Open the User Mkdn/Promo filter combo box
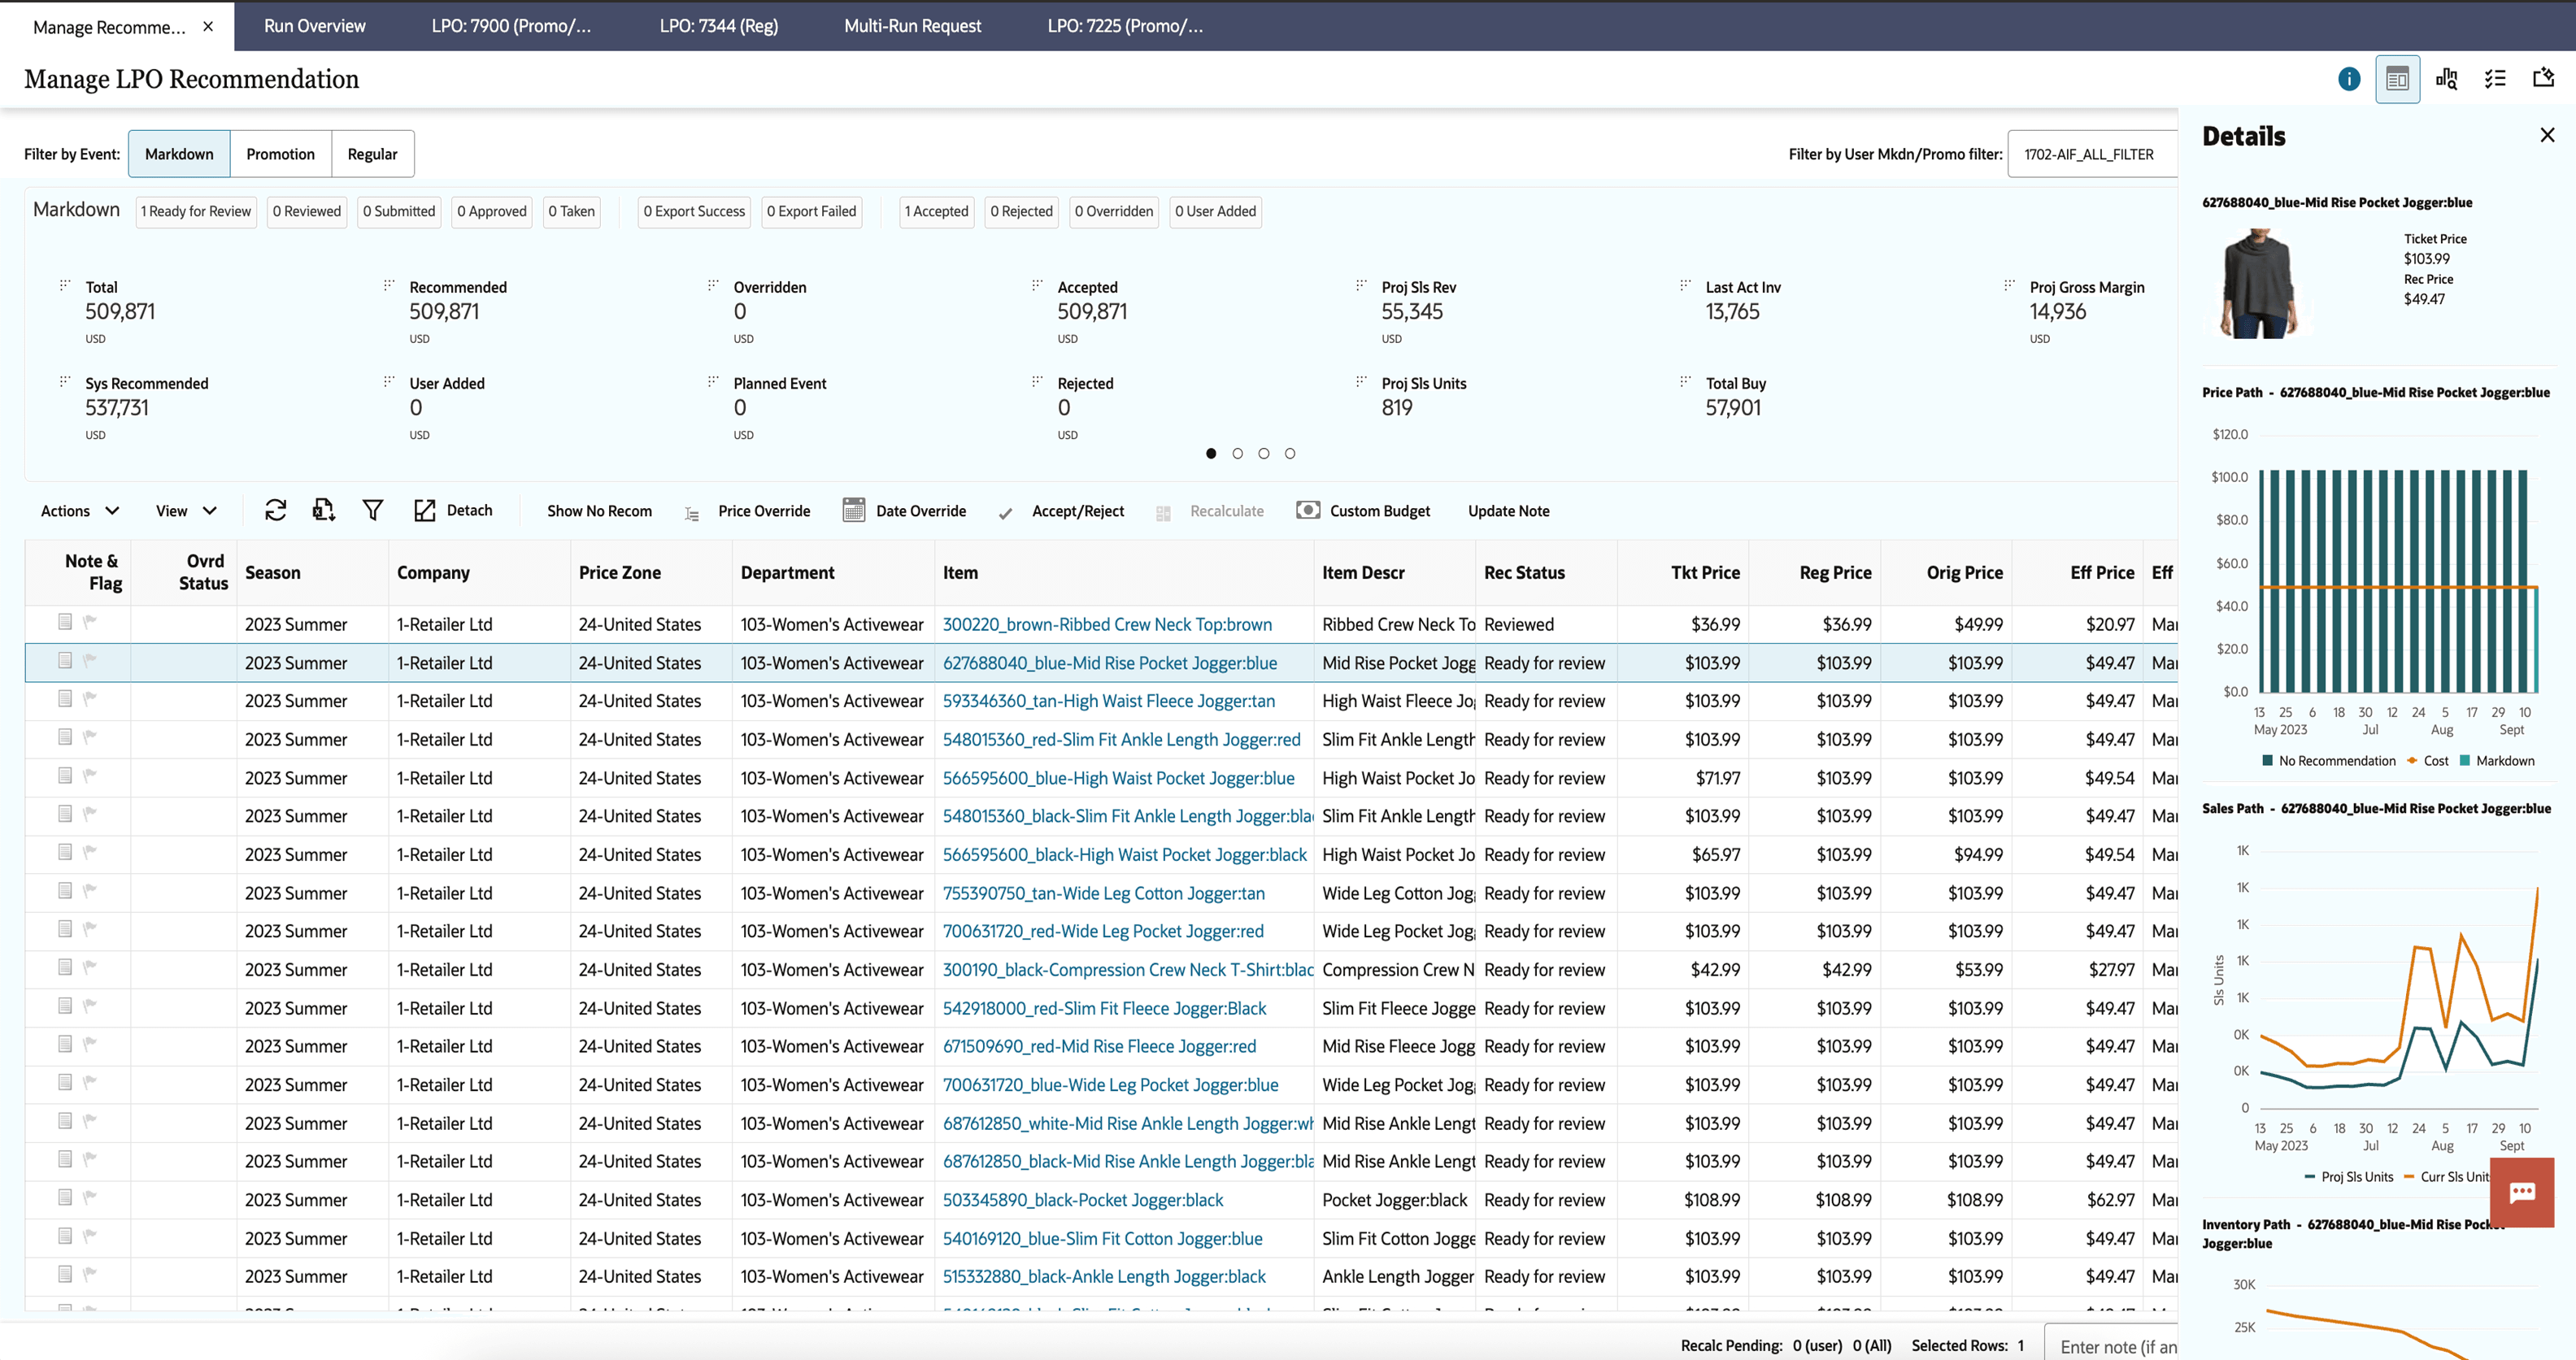 pos(2090,154)
